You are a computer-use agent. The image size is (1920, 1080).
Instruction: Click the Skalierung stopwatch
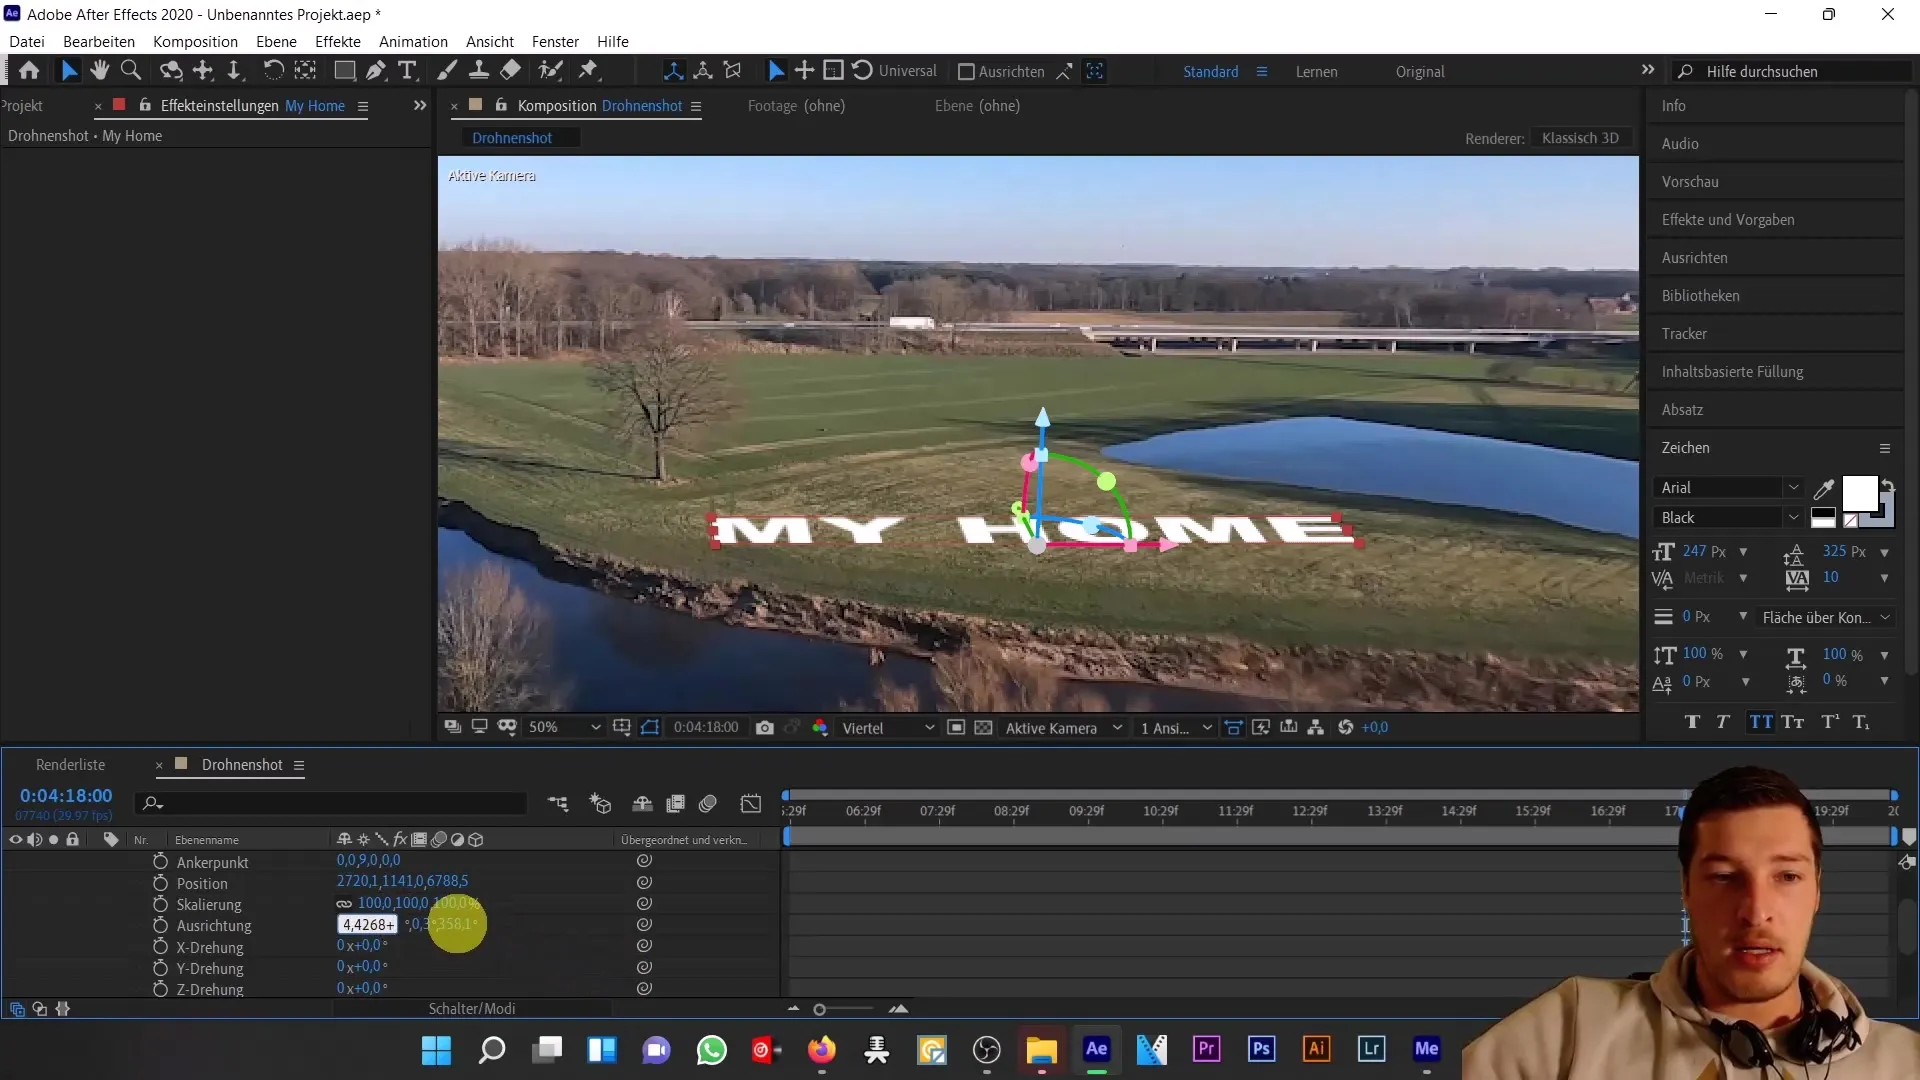[160, 904]
